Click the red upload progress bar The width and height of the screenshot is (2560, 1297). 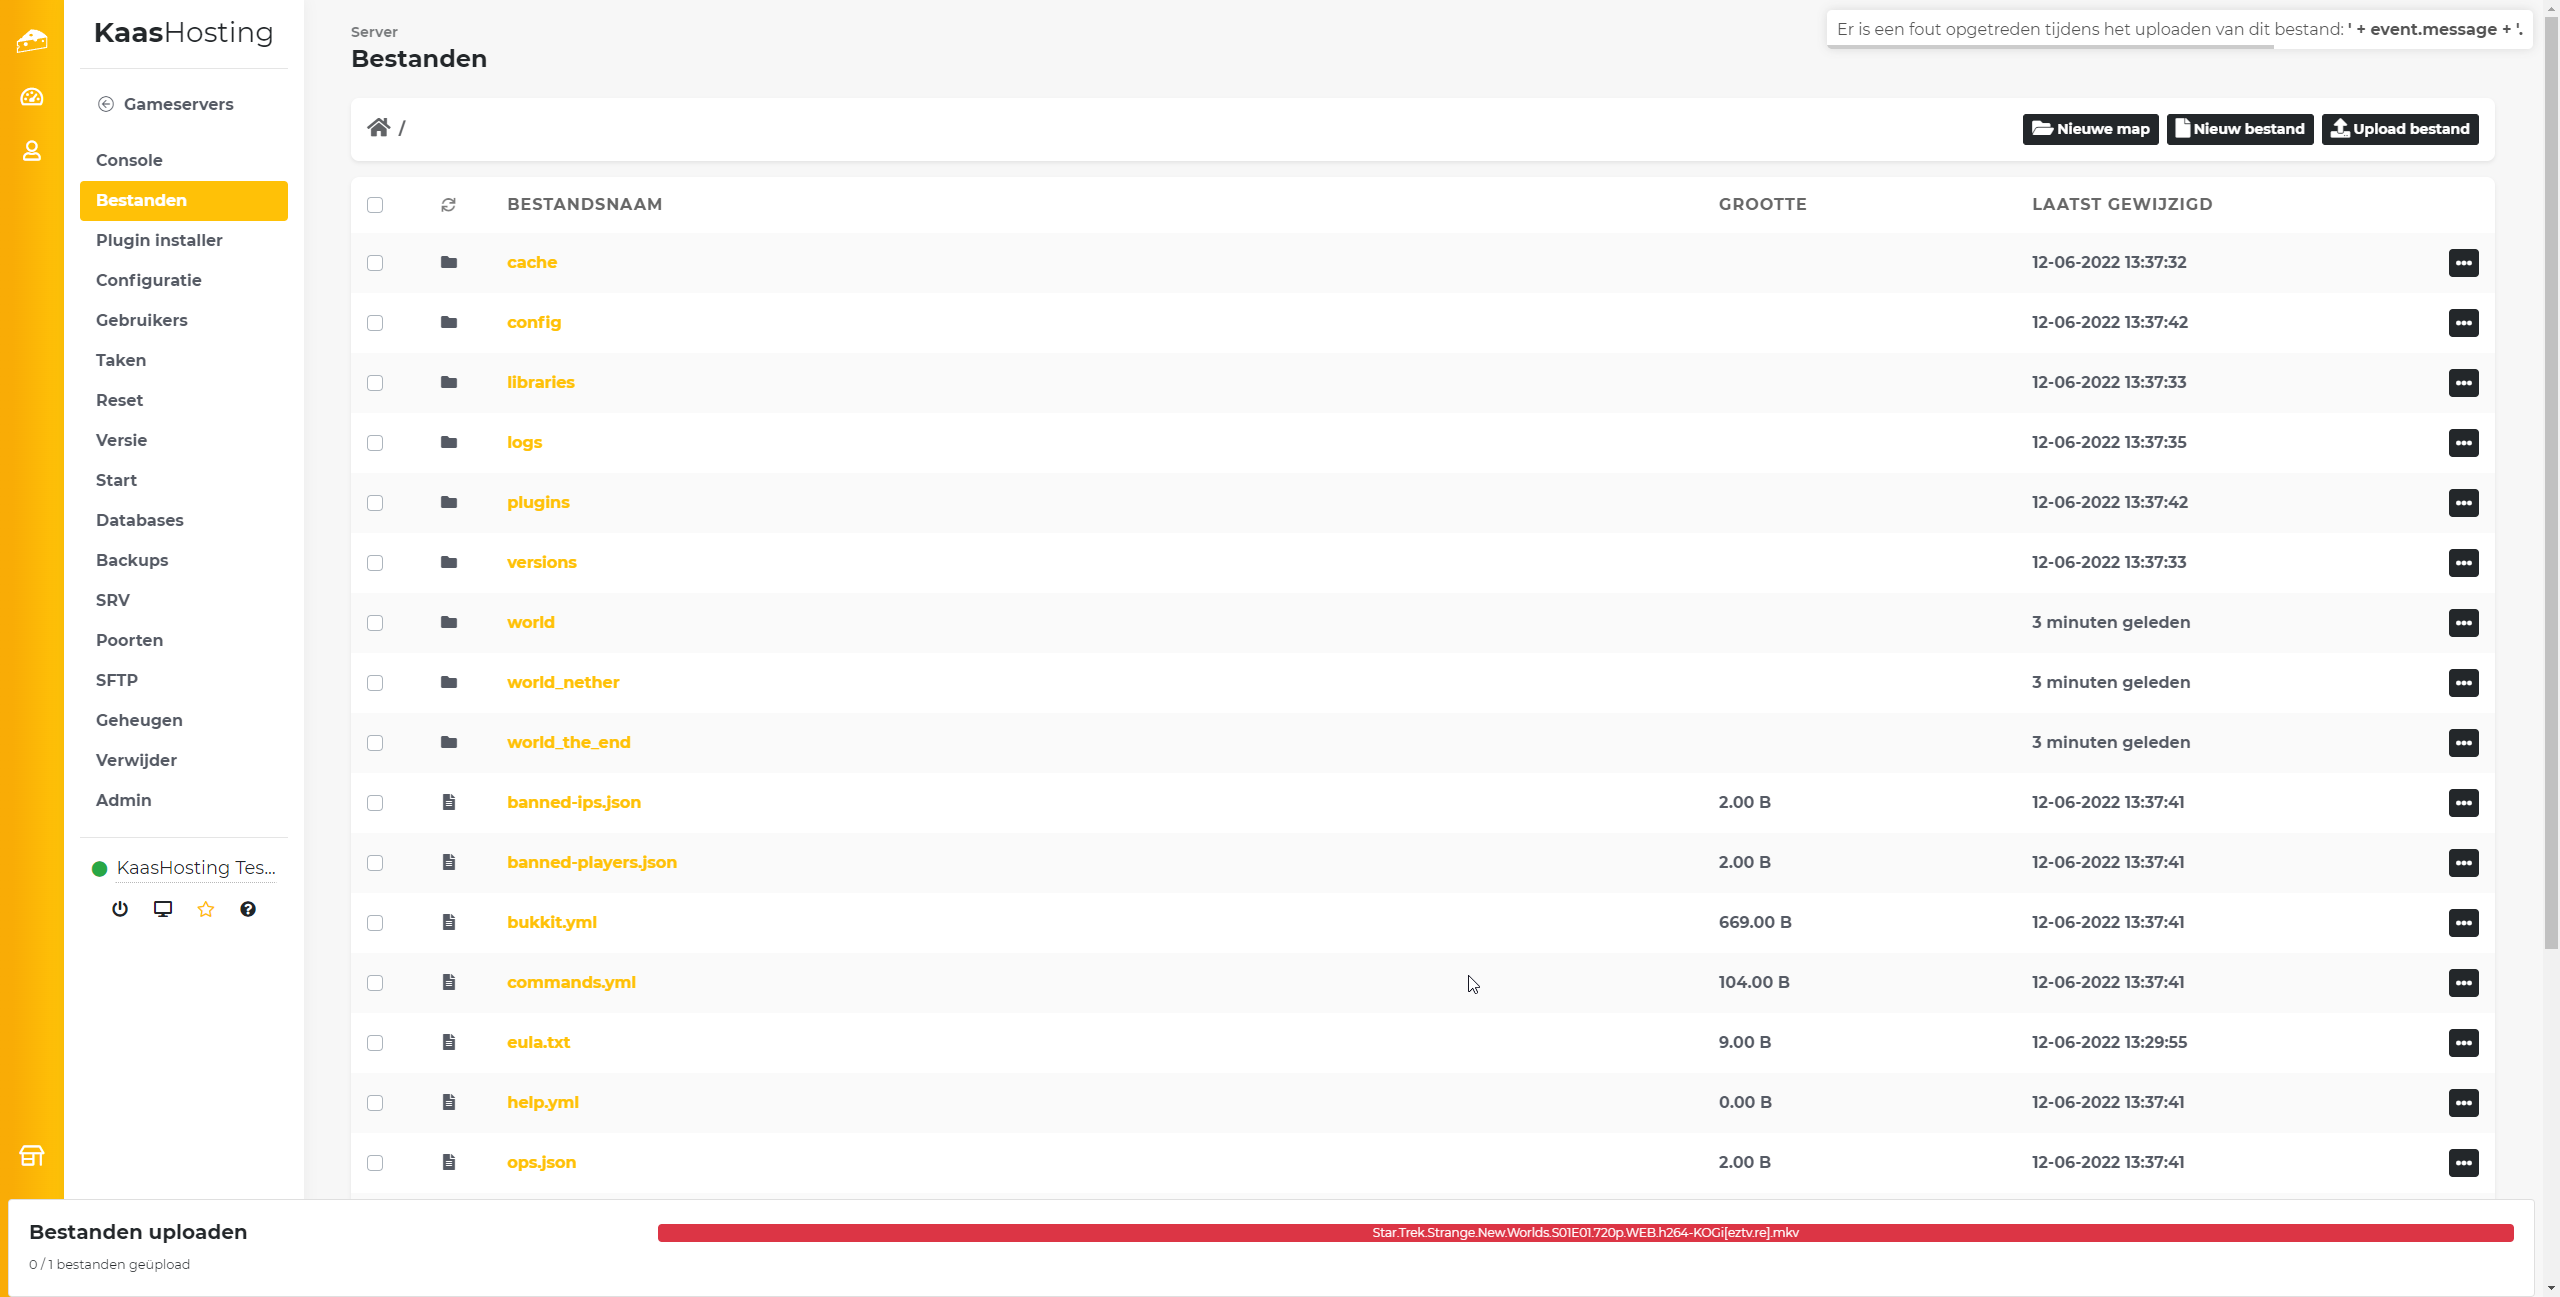coord(1585,1233)
